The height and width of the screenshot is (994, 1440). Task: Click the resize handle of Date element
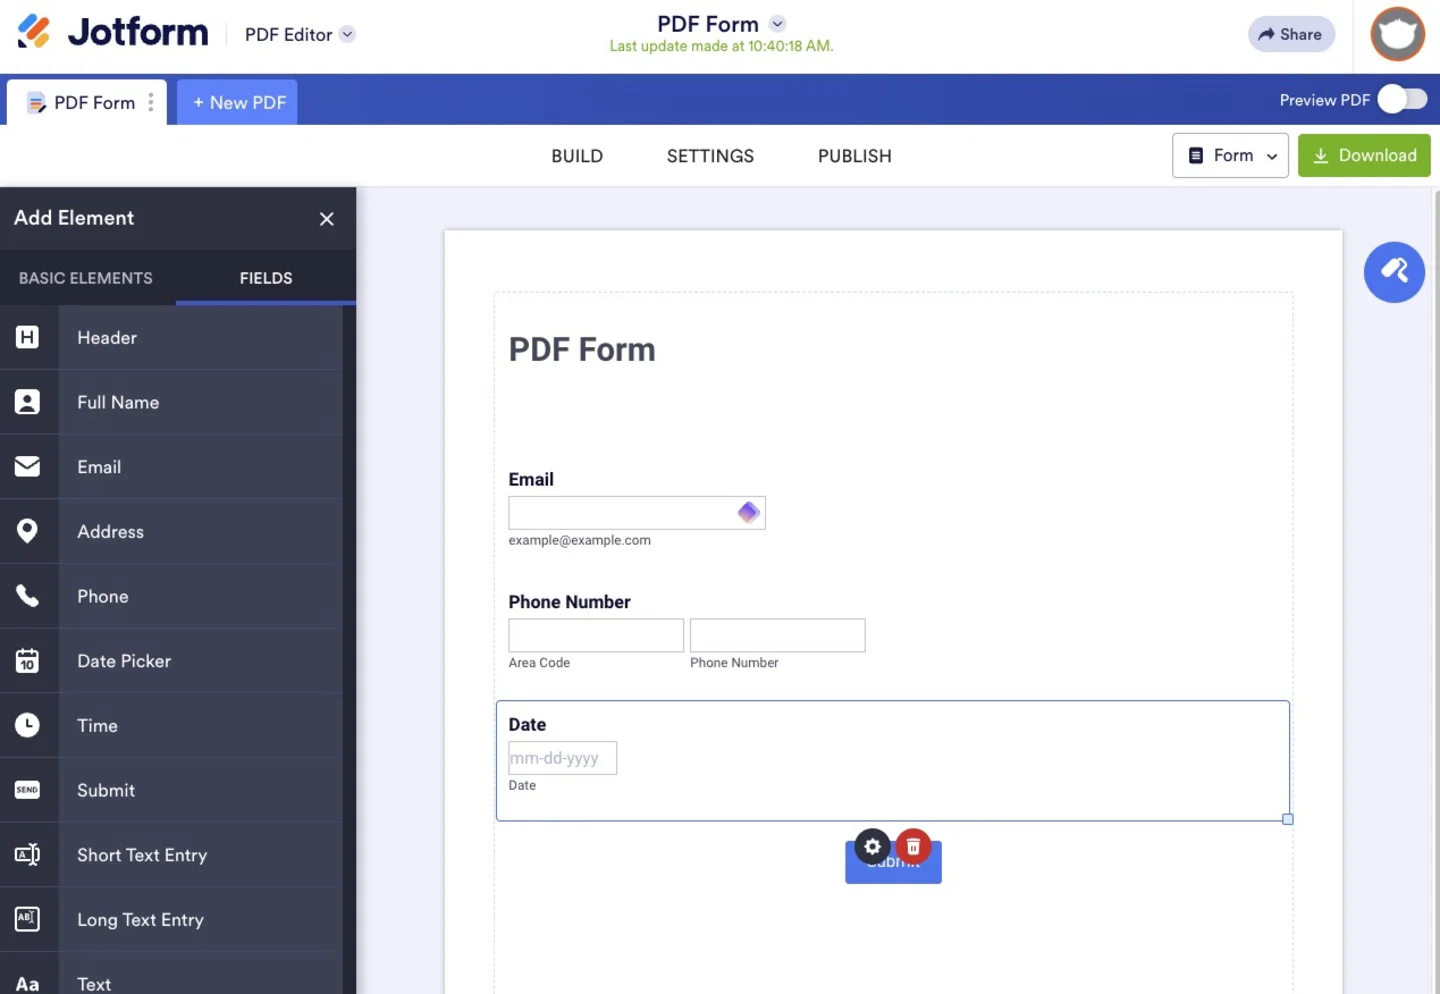pos(1288,819)
